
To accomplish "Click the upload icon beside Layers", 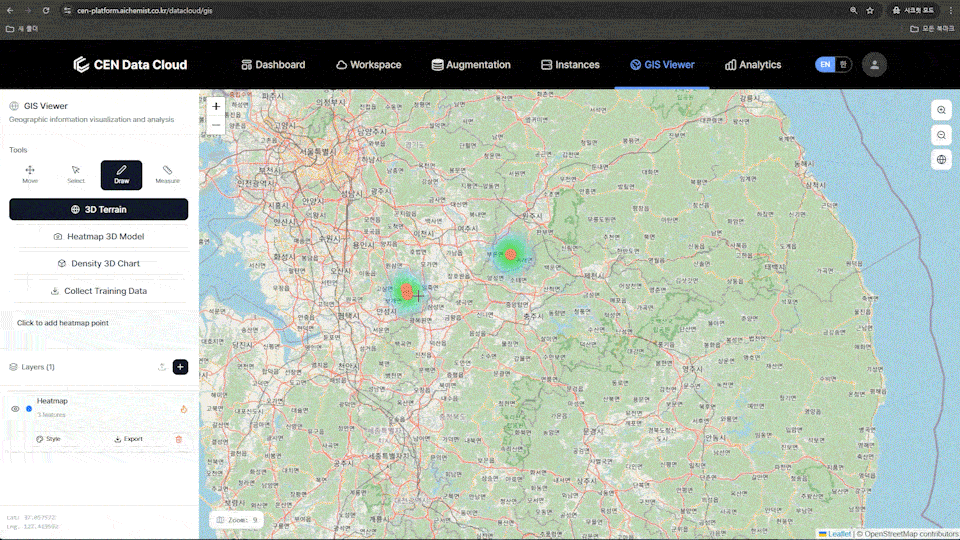I will coord(162,367).
